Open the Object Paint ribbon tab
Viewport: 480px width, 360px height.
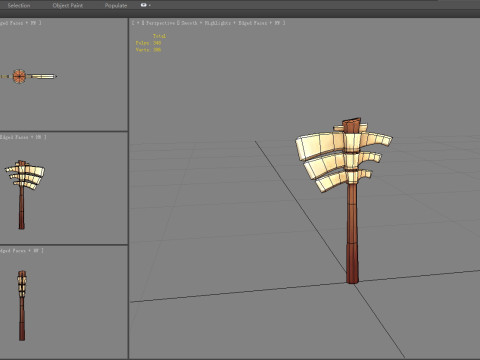click(x=68, y=5)
